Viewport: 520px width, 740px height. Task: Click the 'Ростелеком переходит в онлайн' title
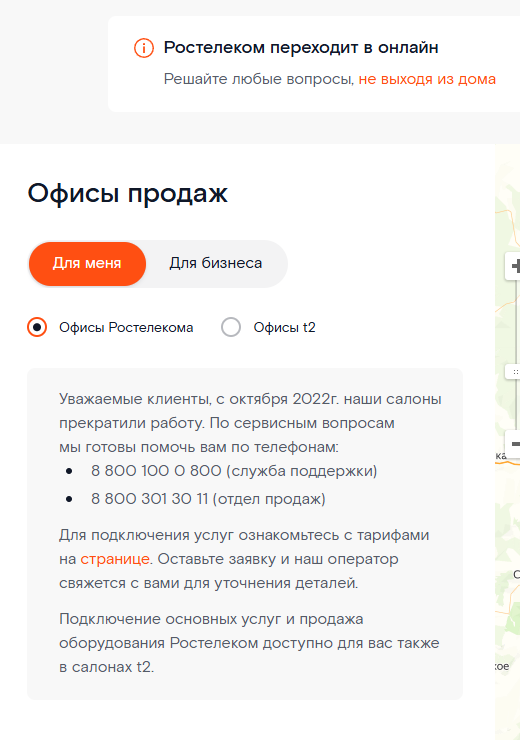301,48
